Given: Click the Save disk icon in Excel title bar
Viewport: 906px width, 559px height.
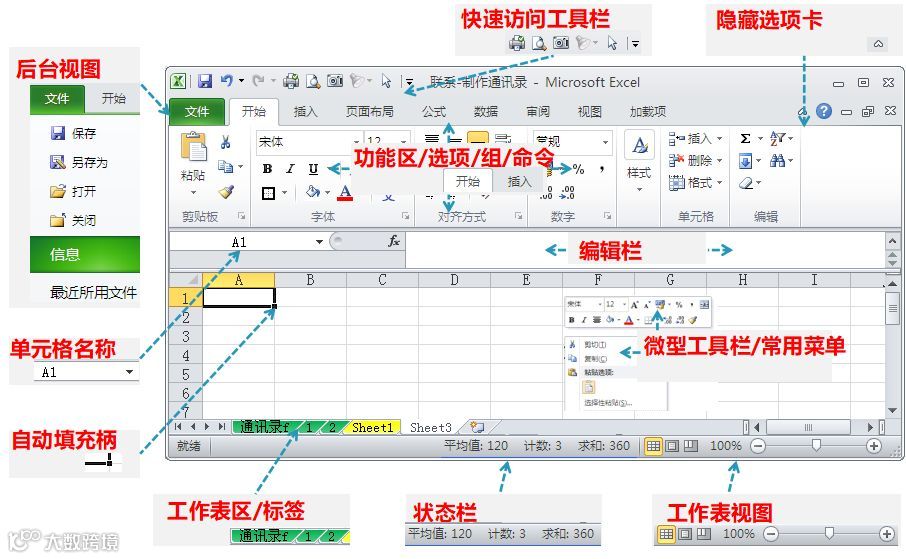Looking at the screenshot, I should (x=205, y=82).
